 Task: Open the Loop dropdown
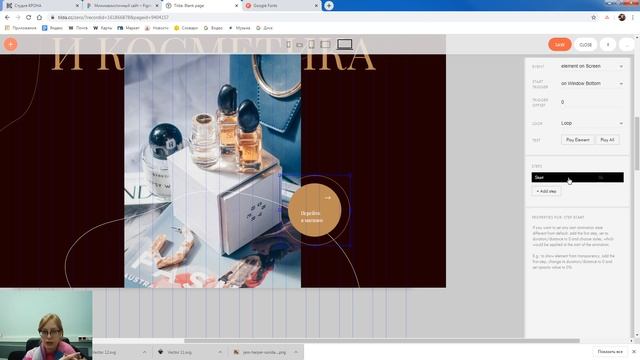(592, 123)
